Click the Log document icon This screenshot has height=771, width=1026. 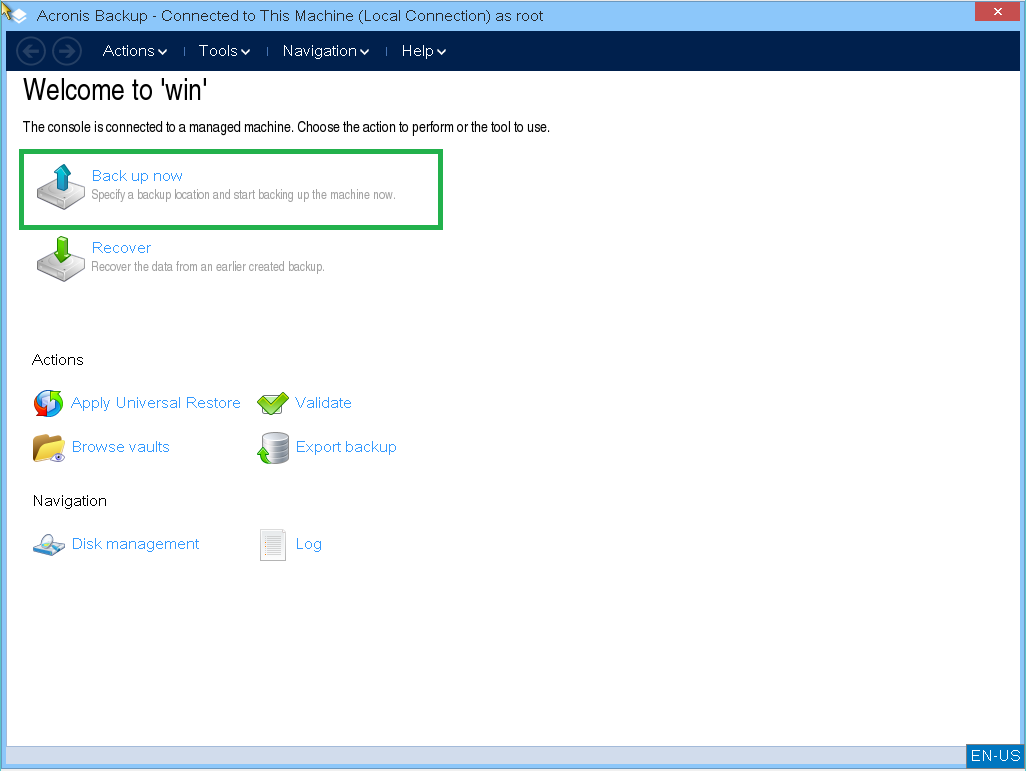273,545
